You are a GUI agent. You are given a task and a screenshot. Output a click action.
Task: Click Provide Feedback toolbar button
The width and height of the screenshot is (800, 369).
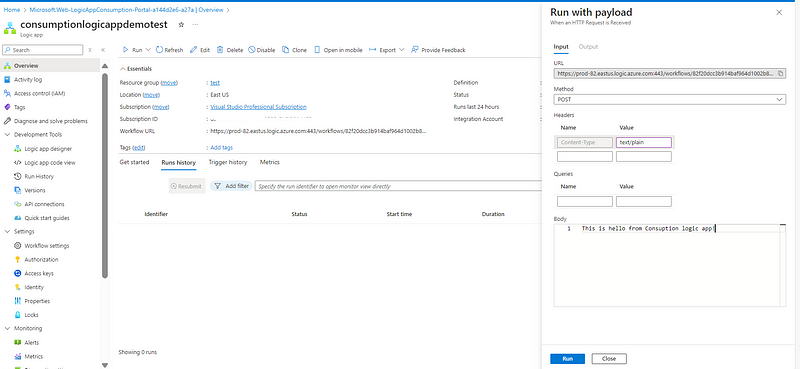point(438,50)
